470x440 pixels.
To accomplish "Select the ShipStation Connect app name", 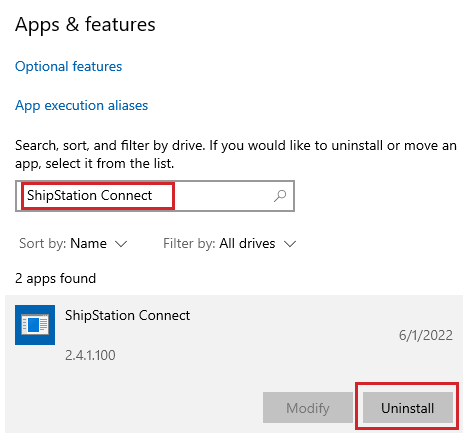I will pos(127,315).
